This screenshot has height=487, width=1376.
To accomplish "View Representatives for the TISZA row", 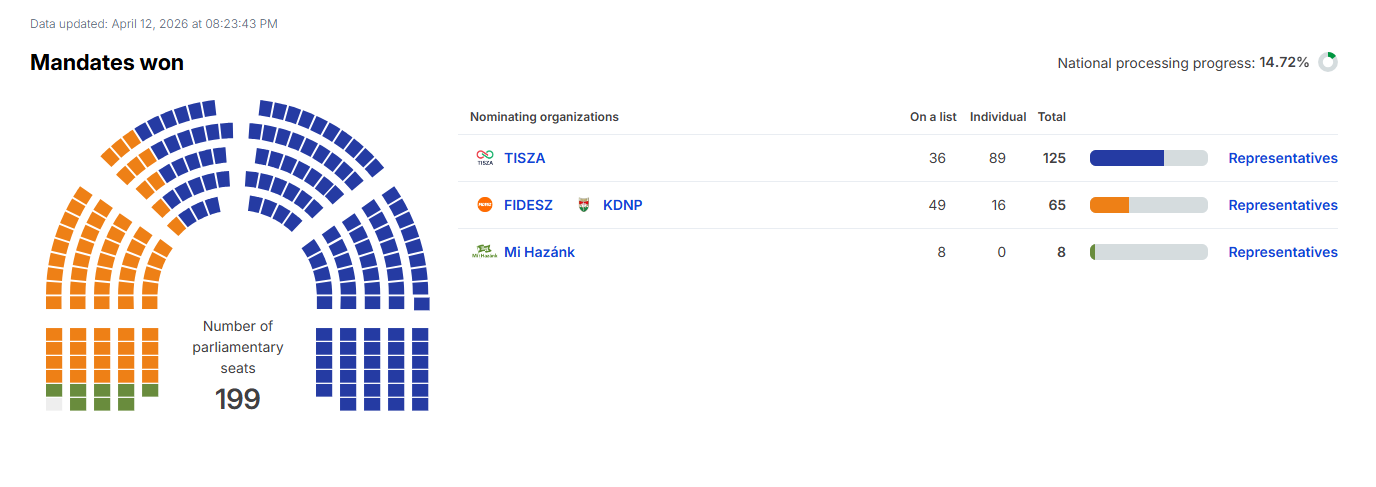I will (1283, 158).
